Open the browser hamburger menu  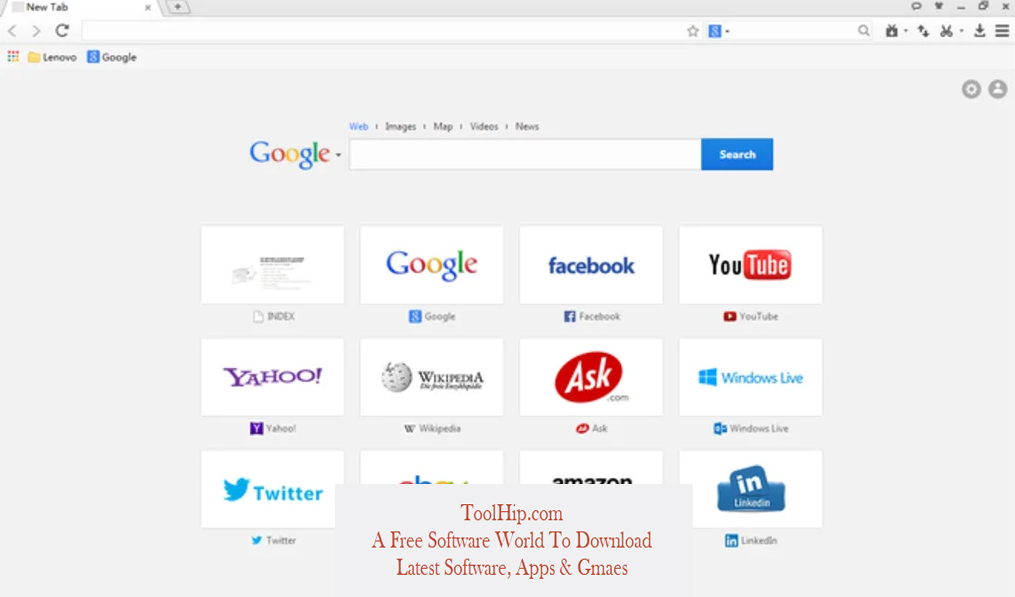(1002, 30)
